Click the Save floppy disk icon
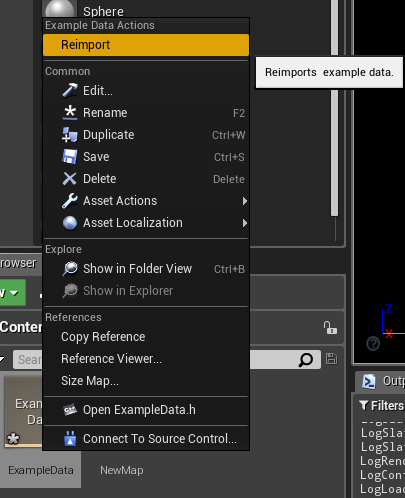This screenshot has height=498, width=405. 70,157
